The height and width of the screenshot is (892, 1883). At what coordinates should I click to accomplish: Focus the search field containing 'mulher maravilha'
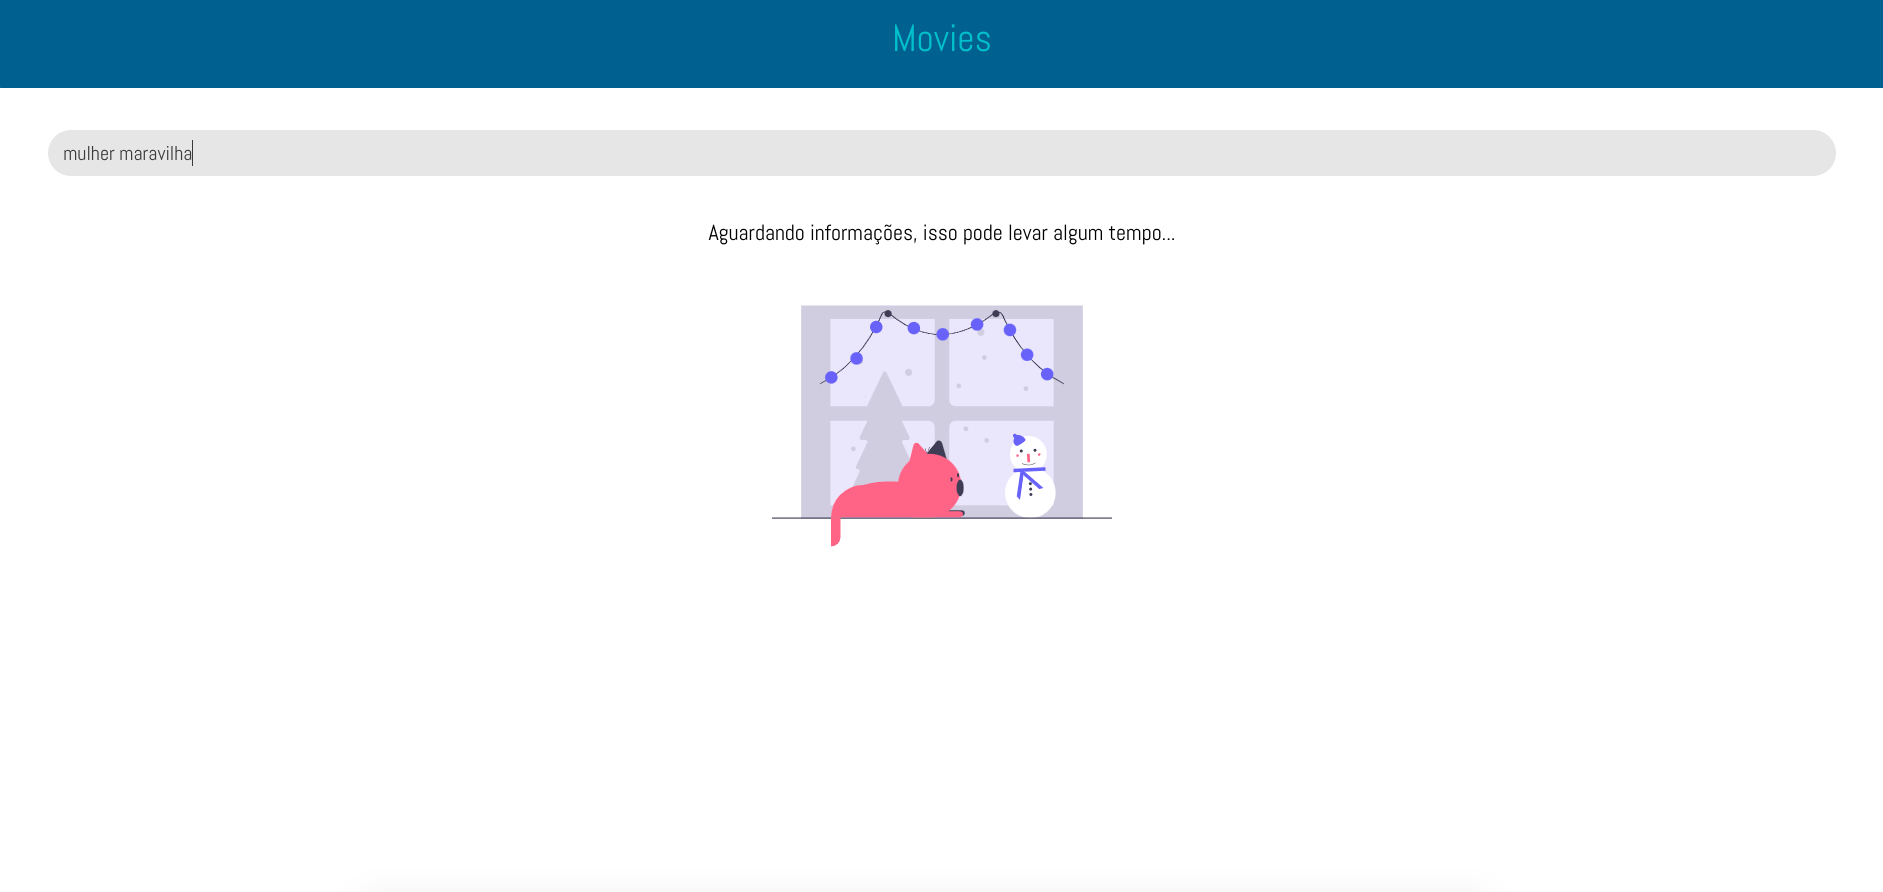click(941, 153)
